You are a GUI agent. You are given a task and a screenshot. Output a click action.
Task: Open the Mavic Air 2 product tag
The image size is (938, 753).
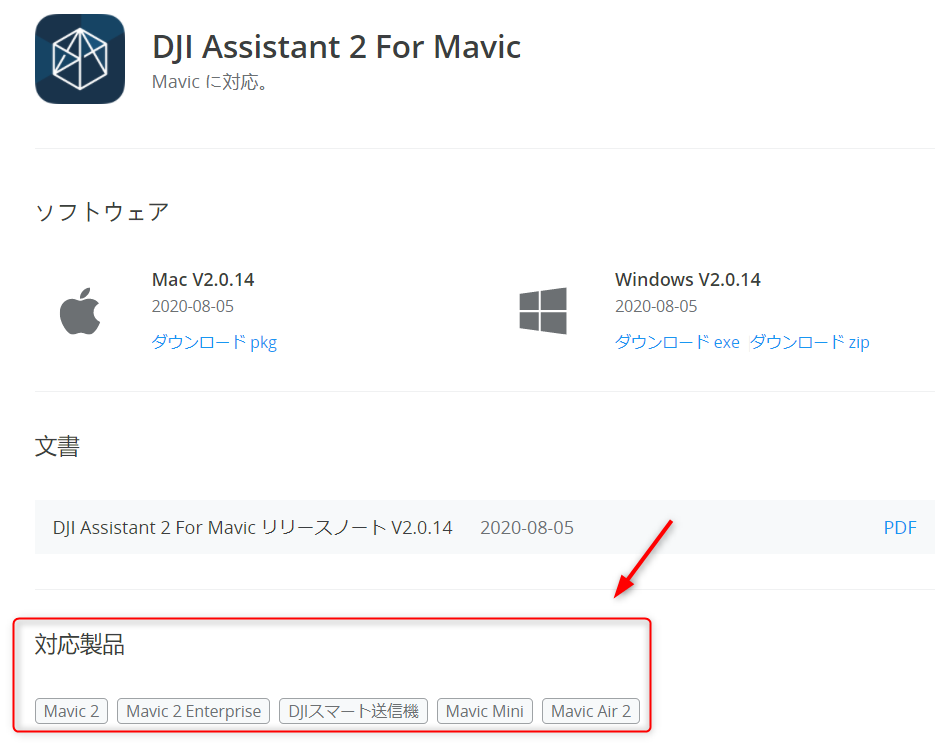coord(591,711)
